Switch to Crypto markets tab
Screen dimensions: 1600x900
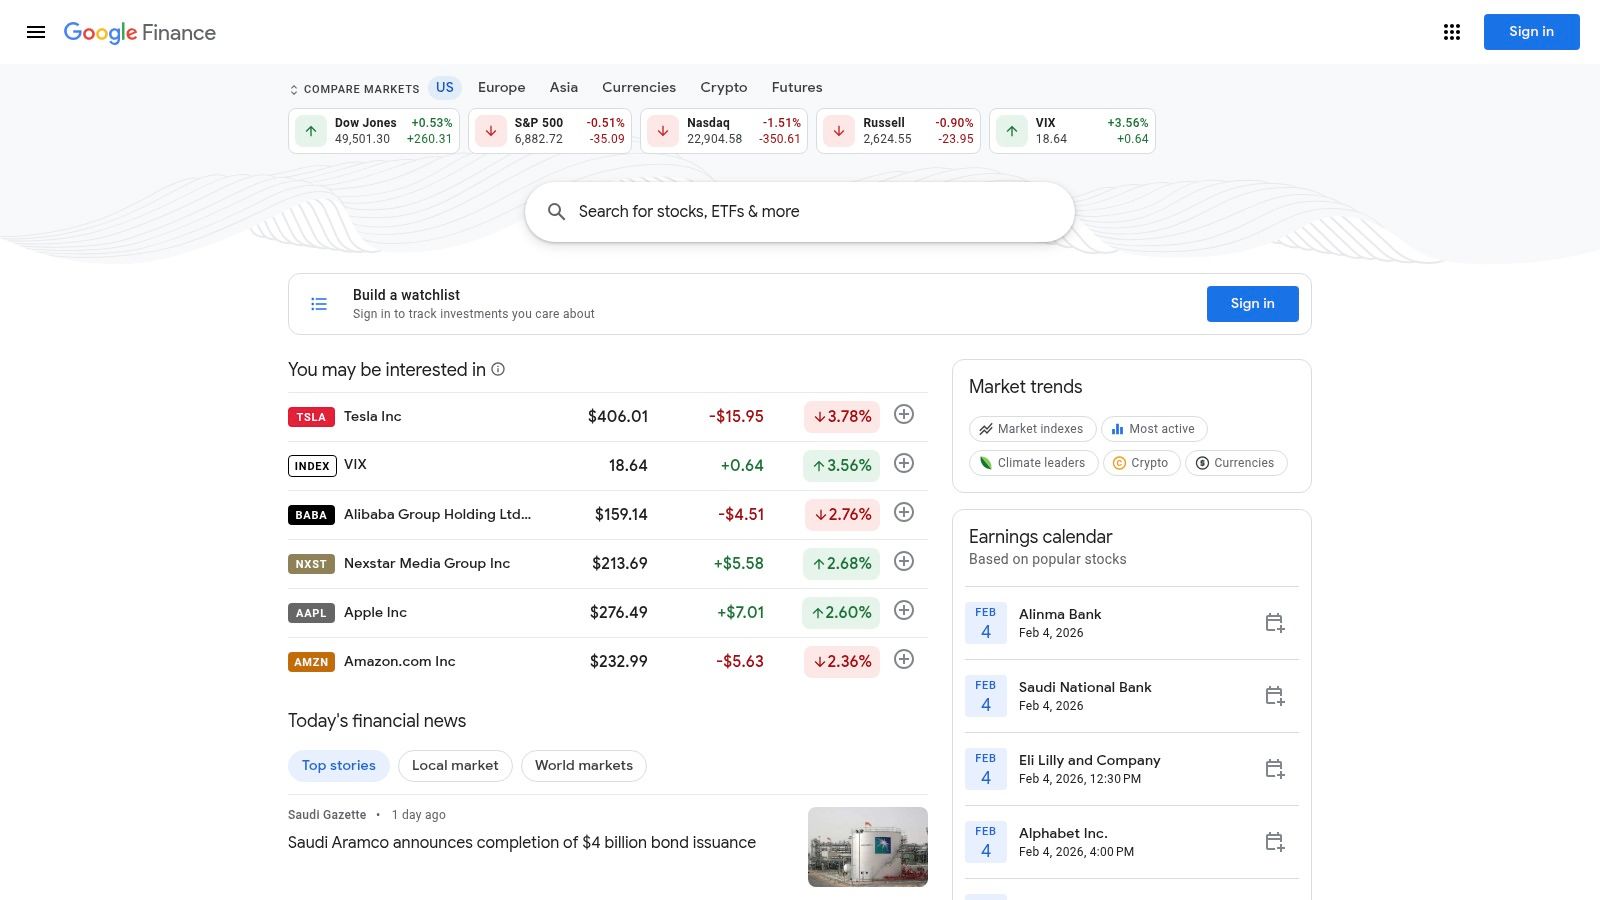coord(724,88)
